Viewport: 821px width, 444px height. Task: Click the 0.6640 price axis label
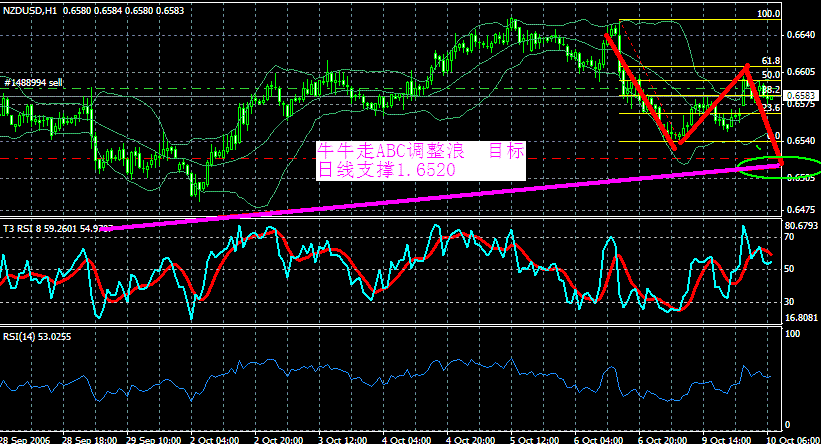coord(801,35)
